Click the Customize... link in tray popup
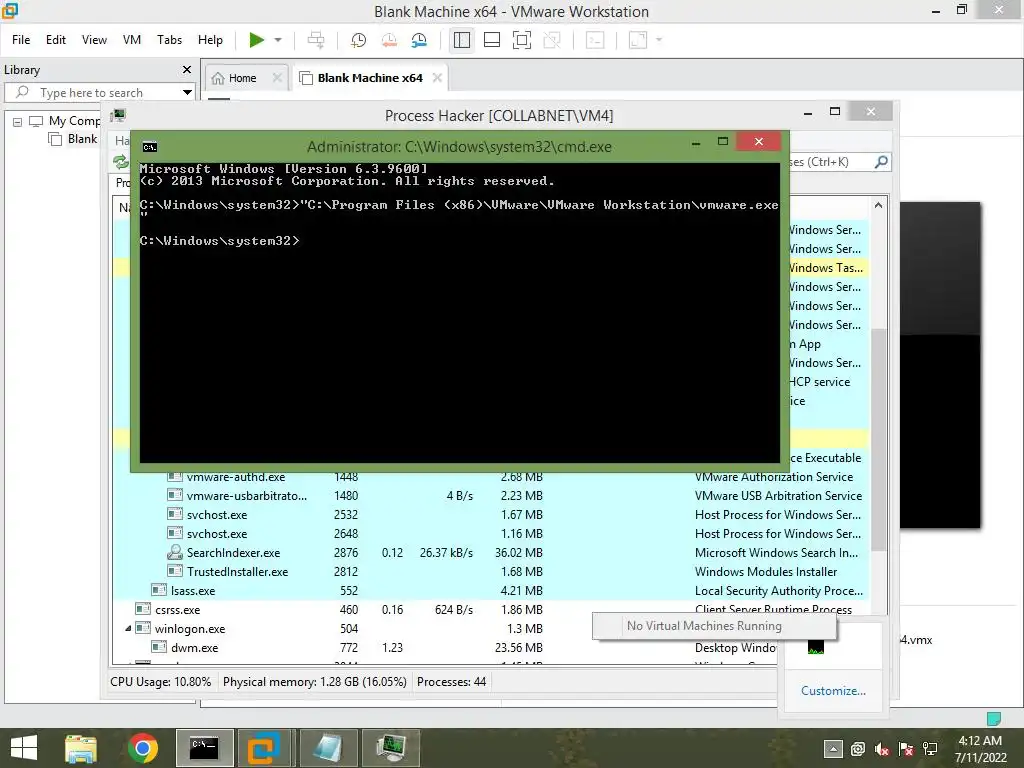Viewport: 1024px width, 768px height. tap(833, 691)
